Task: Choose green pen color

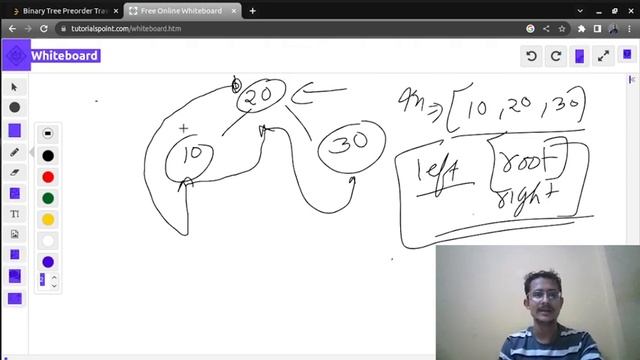Action: coord(48,198)
